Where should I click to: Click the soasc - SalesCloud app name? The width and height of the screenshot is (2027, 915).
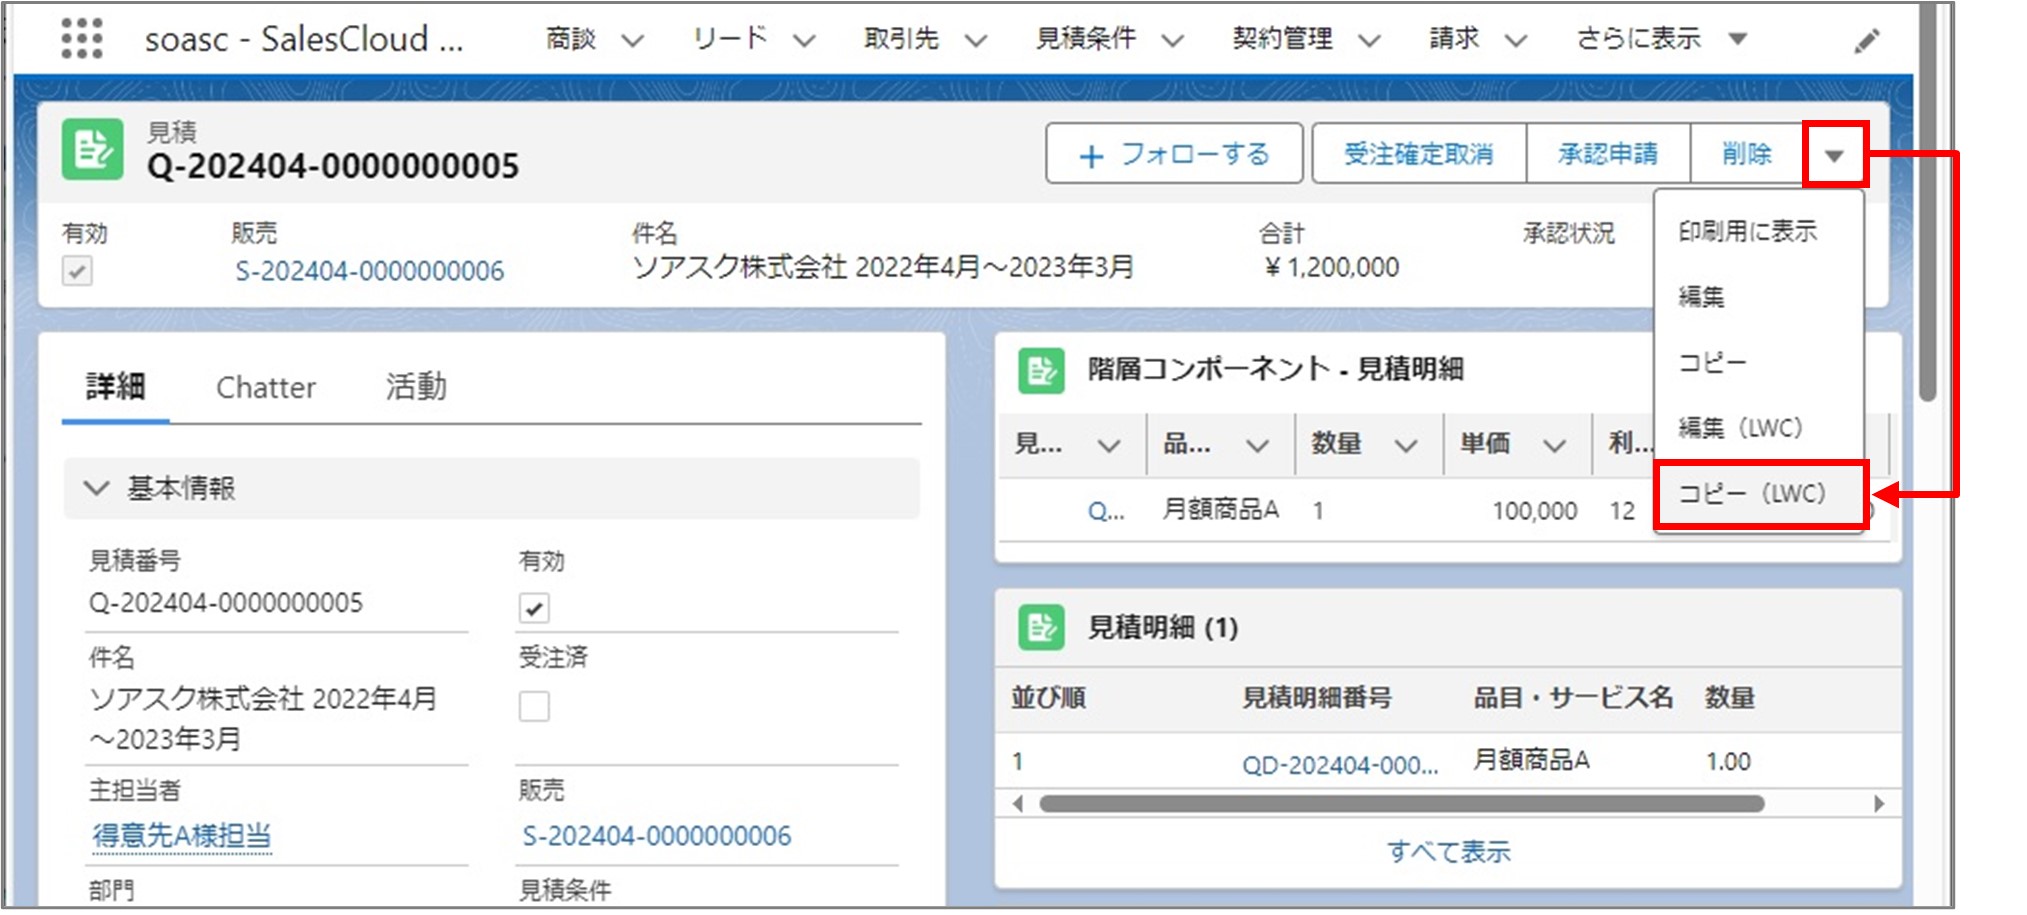[304, 40]
